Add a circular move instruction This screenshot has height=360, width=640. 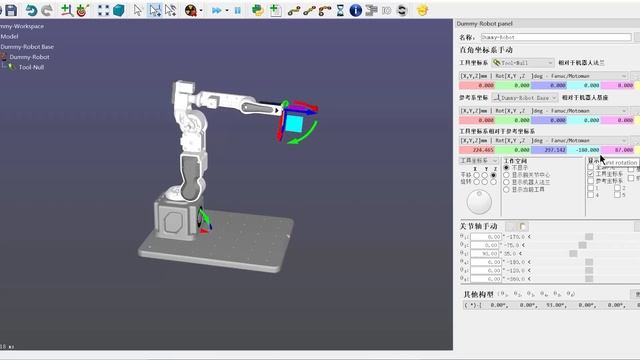tap(325, 11)
